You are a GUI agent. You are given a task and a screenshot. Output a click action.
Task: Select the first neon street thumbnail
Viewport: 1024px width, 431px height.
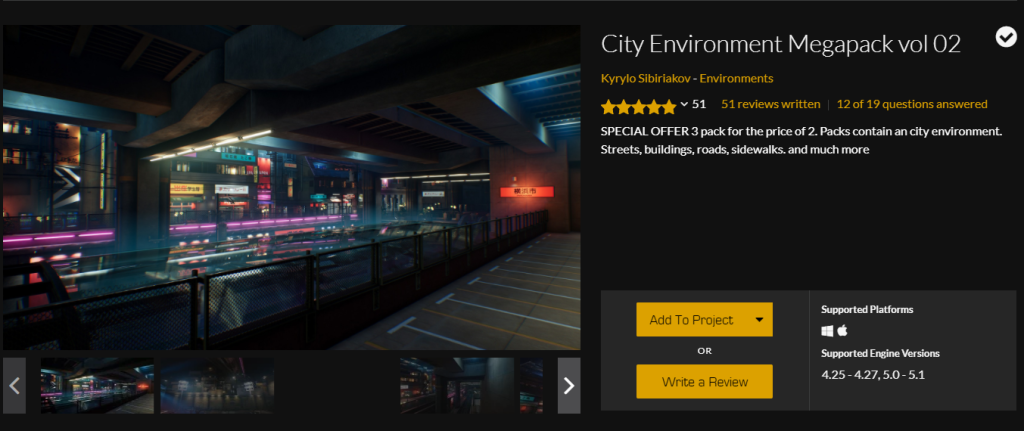pyautogui.click(x=97, y=385)
